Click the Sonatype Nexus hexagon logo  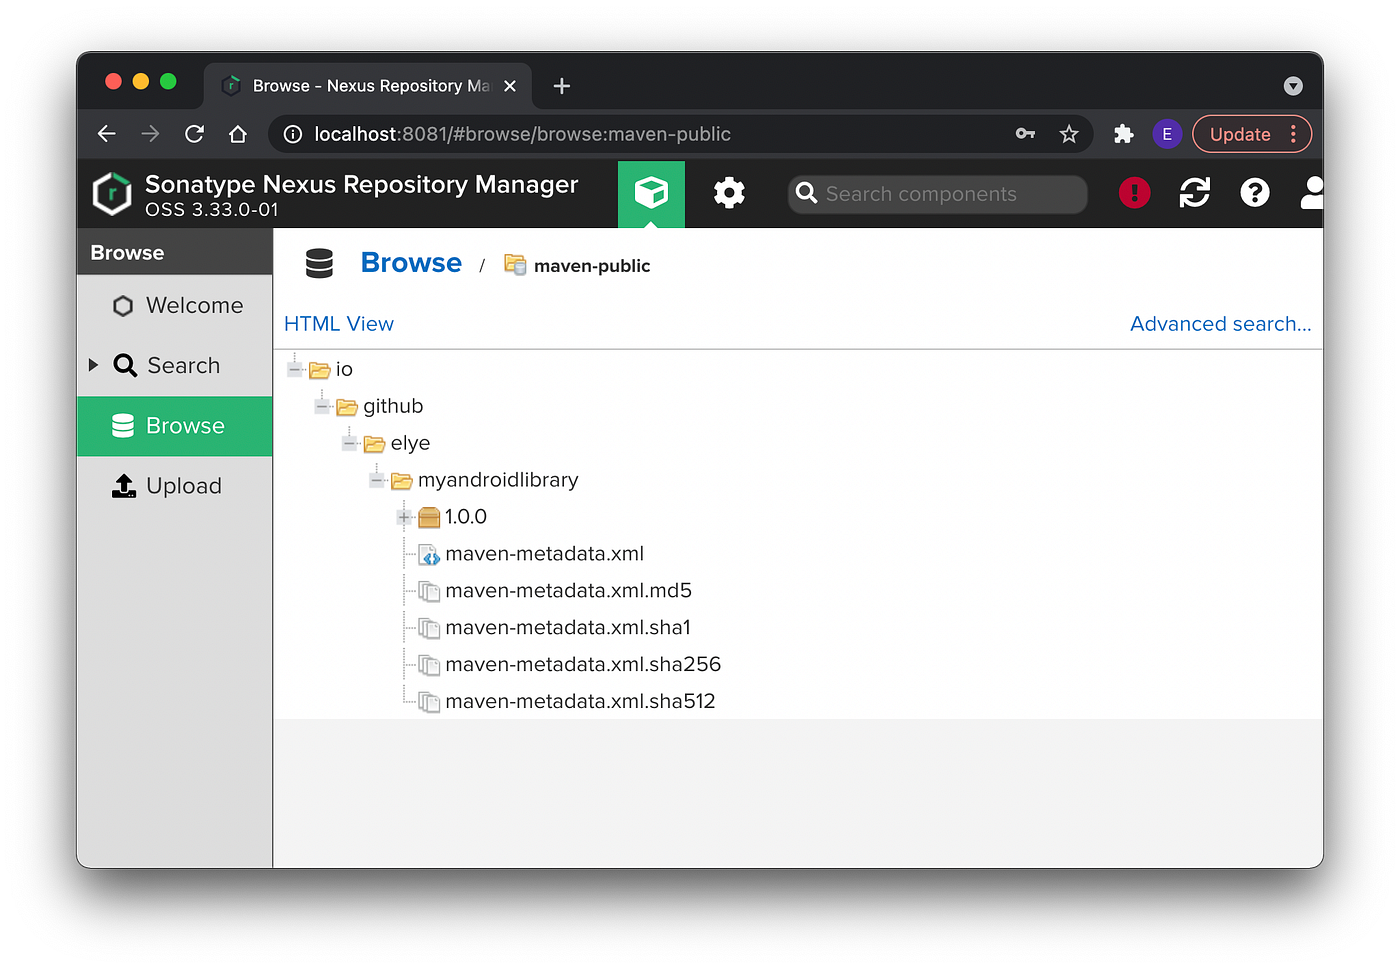tap(111, 193)
